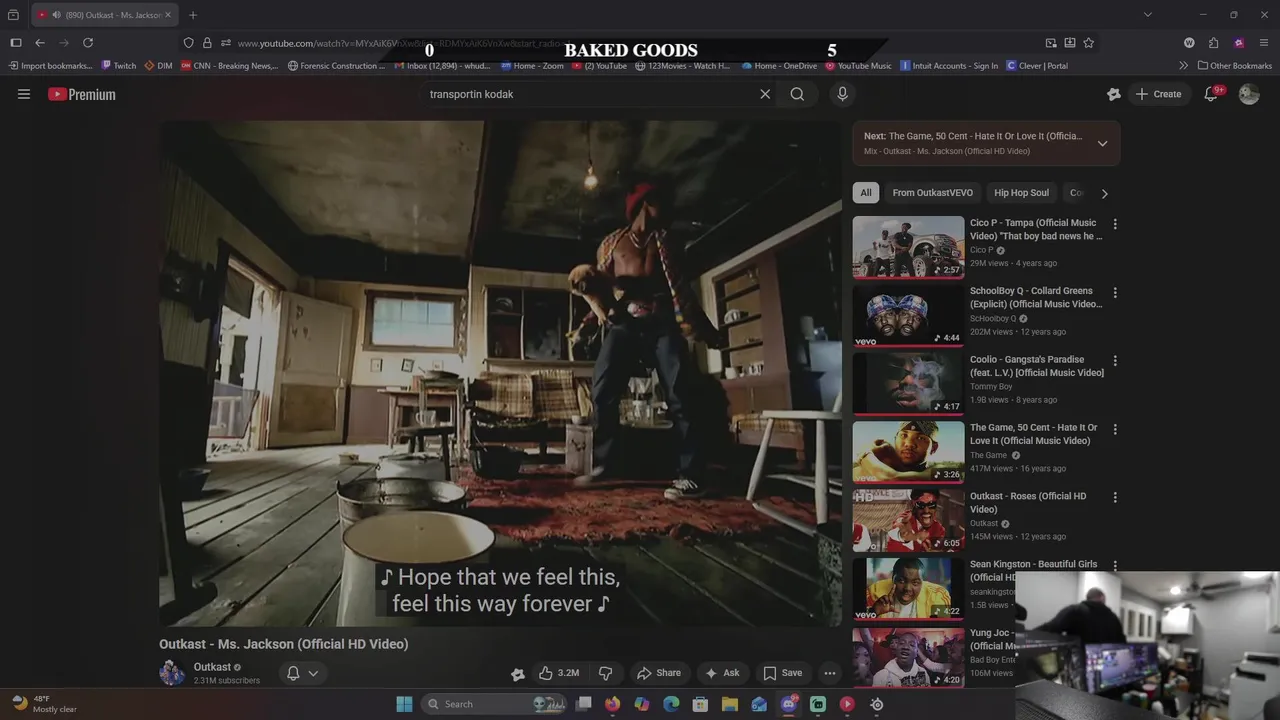Image resolution: width=1280 pixels, height=720 pixels.
Task: Play Coolio Gangsta's Paradise thumbnail
Action: point(908,383)
